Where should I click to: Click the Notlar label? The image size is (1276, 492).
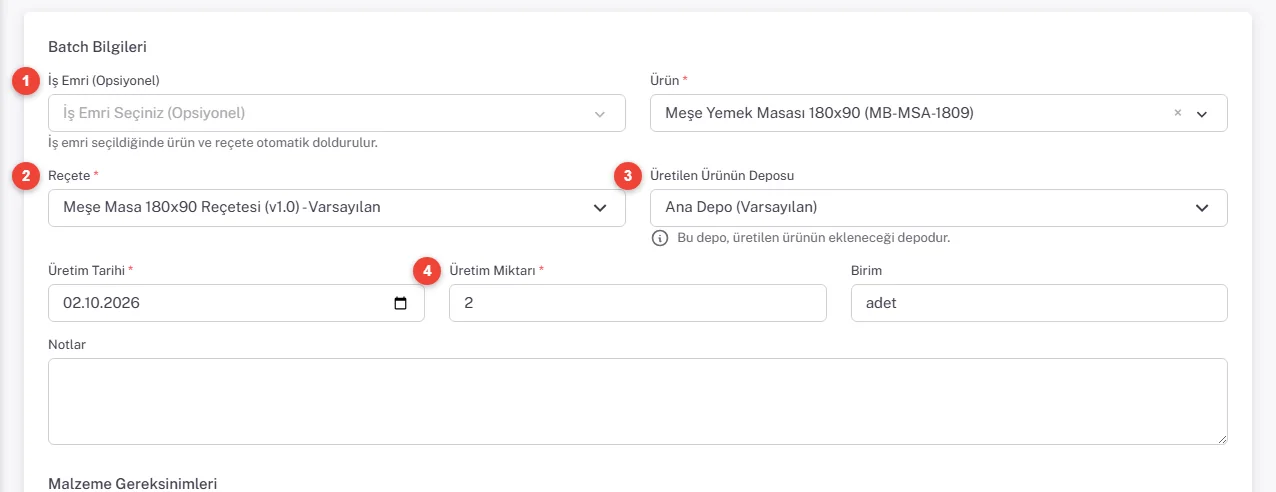coord(67,344)
